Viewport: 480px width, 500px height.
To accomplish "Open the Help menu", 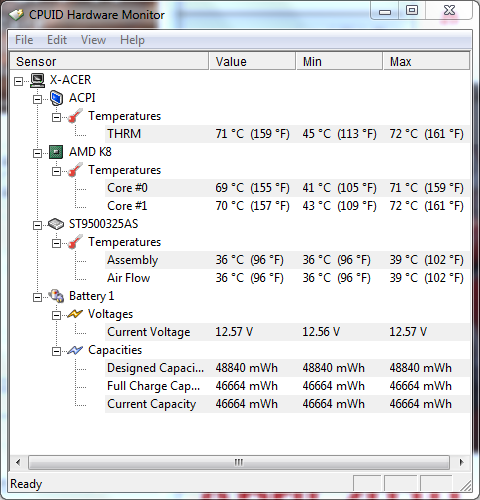I will 132,40.
